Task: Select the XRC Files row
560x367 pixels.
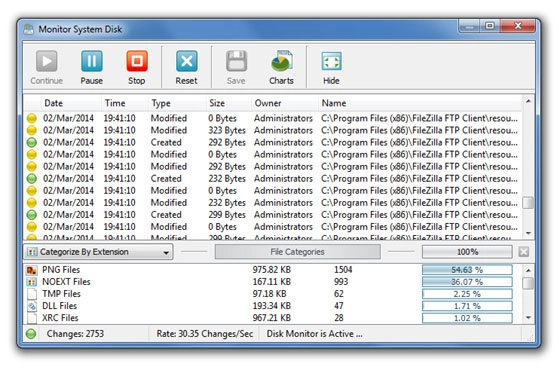Action: pos(272,318)
